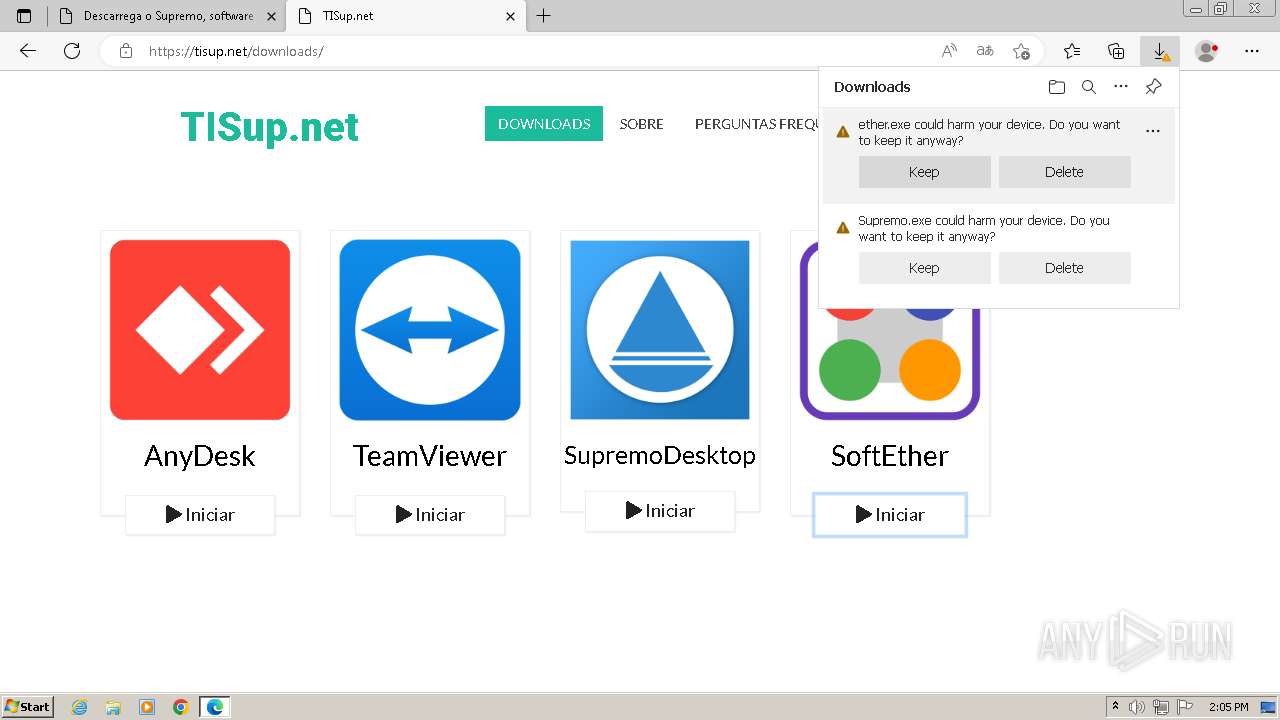
Task: Select Edge taskbar button
Action: [215, 707]
